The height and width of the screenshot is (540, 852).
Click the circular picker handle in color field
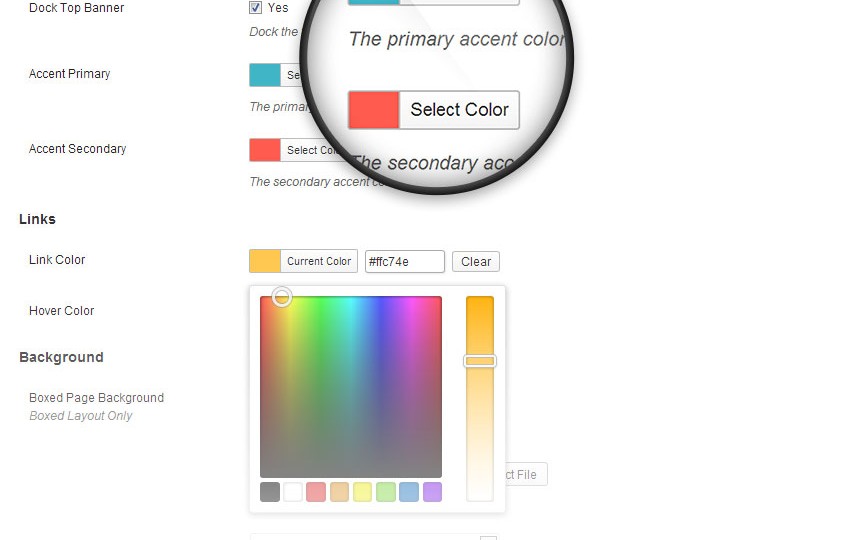point(282,297)
